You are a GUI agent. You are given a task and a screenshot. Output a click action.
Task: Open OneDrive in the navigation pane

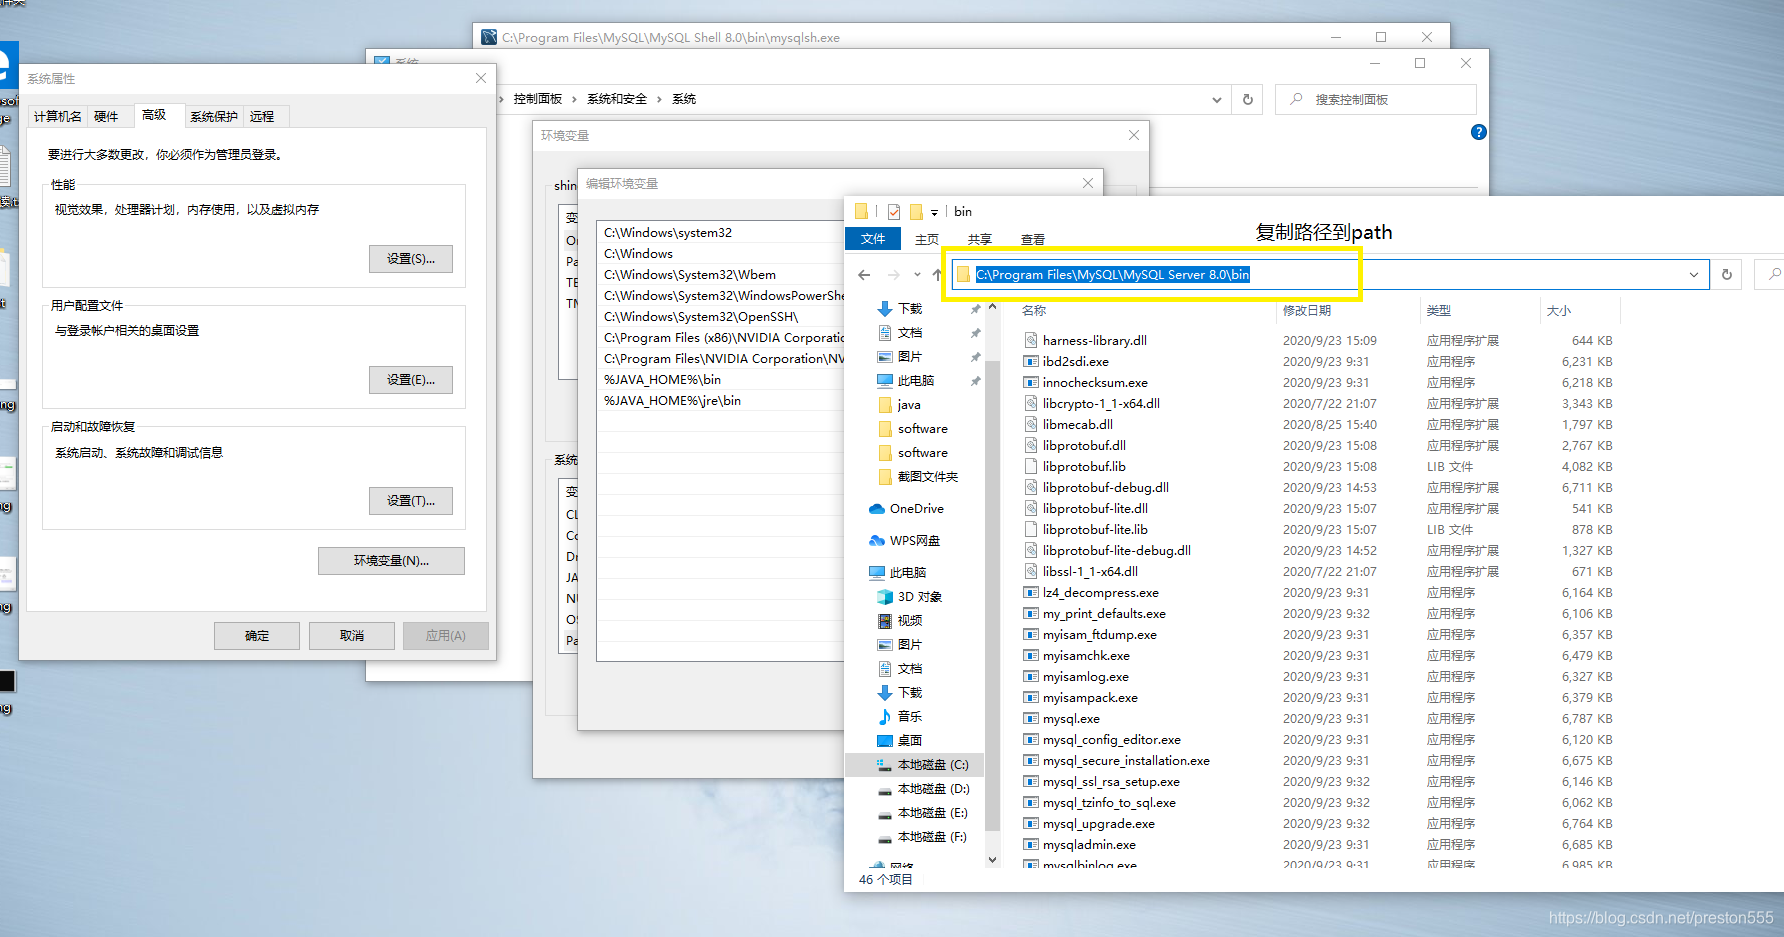pyautogui.click(x=906, y=509)
